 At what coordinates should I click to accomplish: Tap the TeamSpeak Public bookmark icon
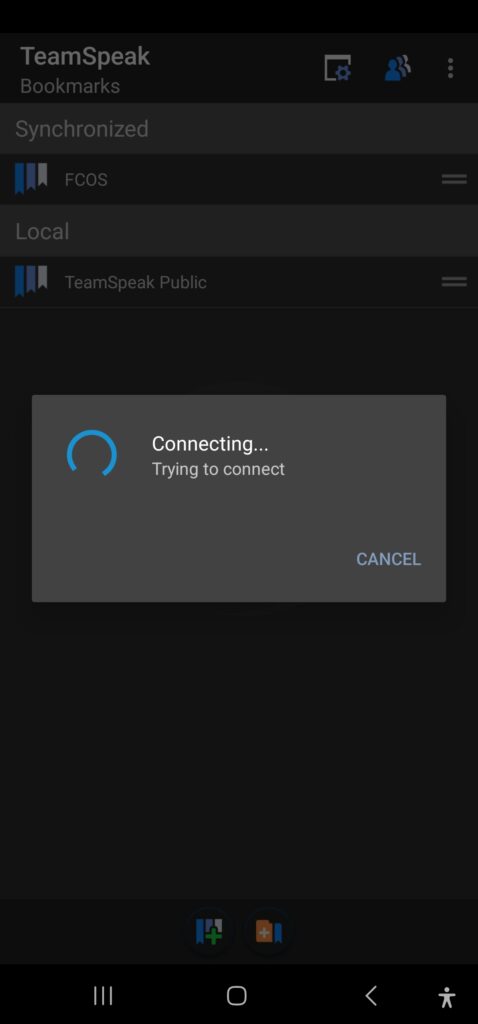(31, 281)
